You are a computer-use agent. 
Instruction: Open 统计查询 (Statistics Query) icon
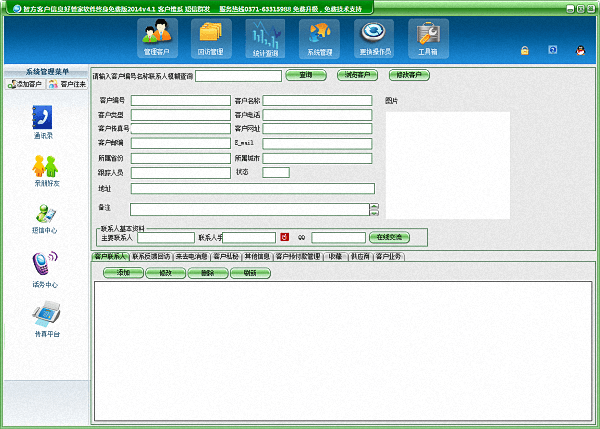click(x=265, y=38)
